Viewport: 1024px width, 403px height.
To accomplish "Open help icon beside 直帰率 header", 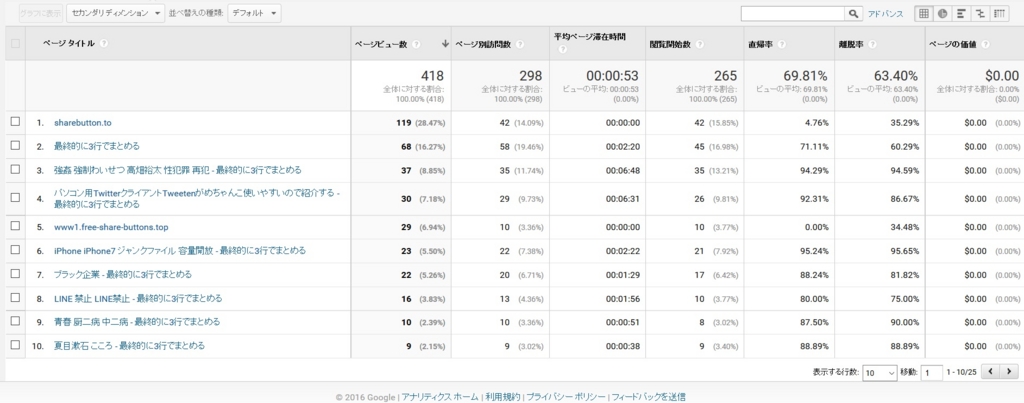I will [782, 44].
